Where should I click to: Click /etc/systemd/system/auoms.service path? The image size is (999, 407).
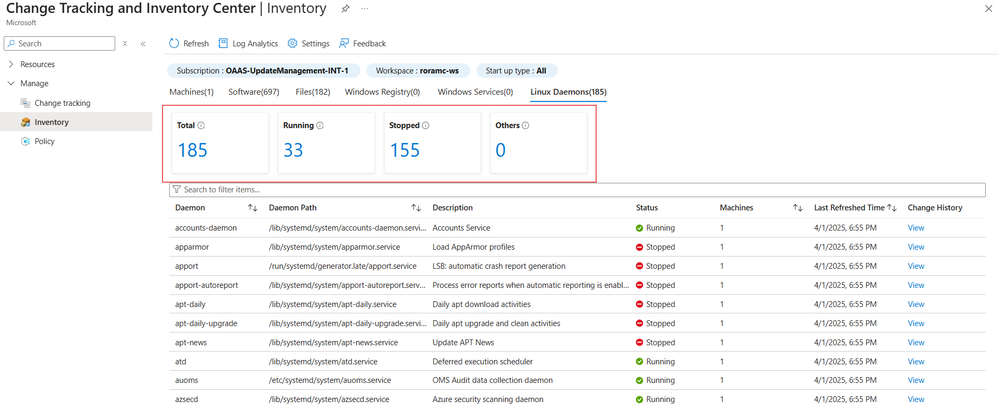click(x=330, y=380)
